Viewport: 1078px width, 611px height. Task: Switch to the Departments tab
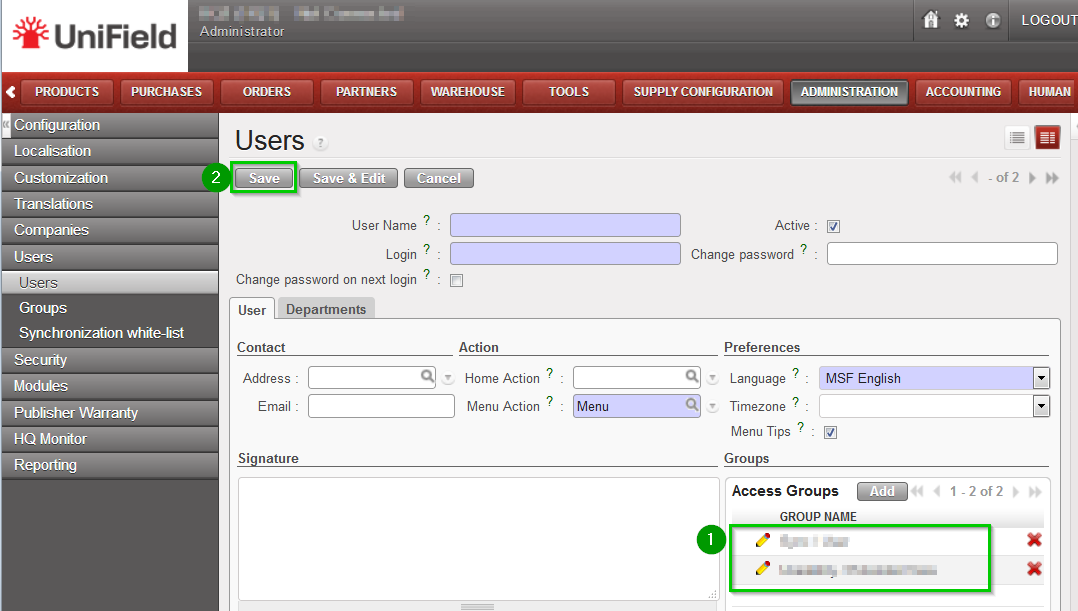[326, 309]
